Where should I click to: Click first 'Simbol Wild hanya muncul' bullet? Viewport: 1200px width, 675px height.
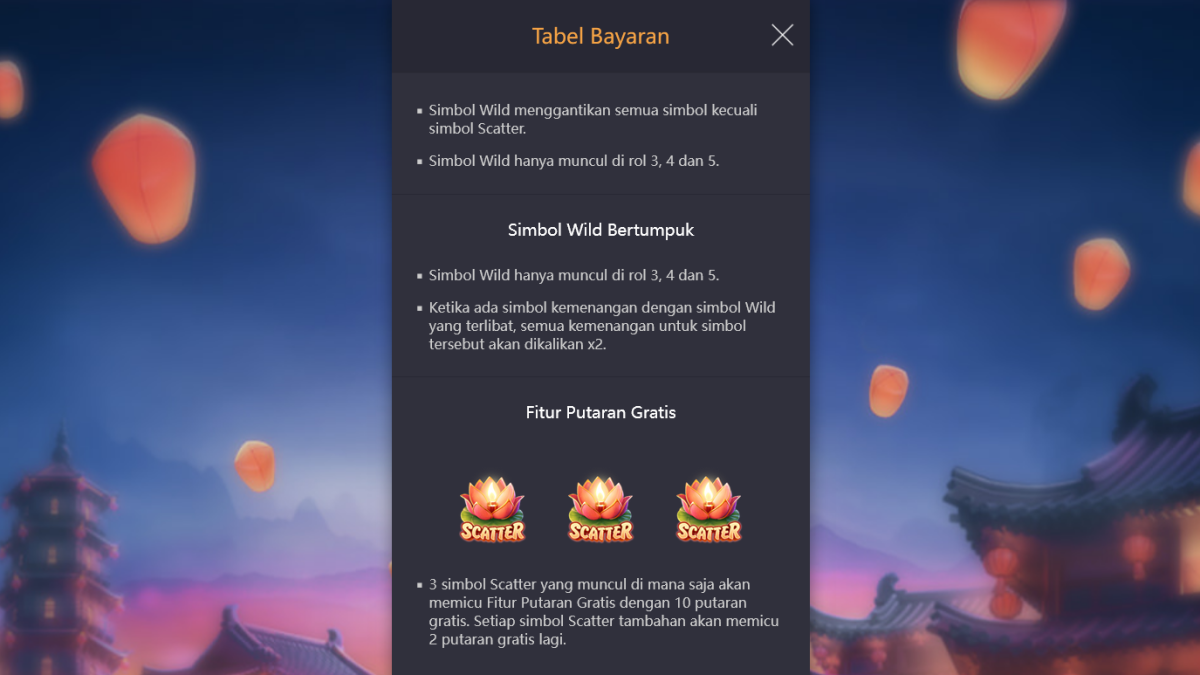coord(573,161)
